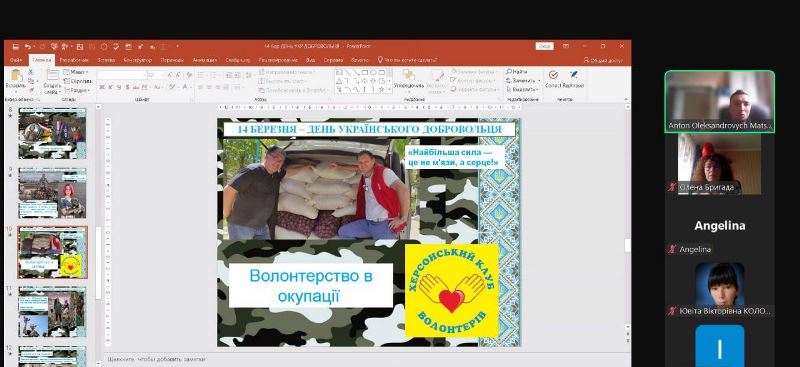Image resolution: width=800 pixels, height=367 pixels.
Task: Decrease font size button
Action: point(178,75)
